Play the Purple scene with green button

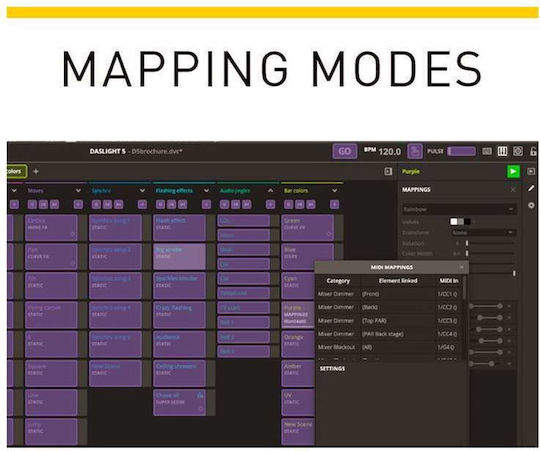513,171
